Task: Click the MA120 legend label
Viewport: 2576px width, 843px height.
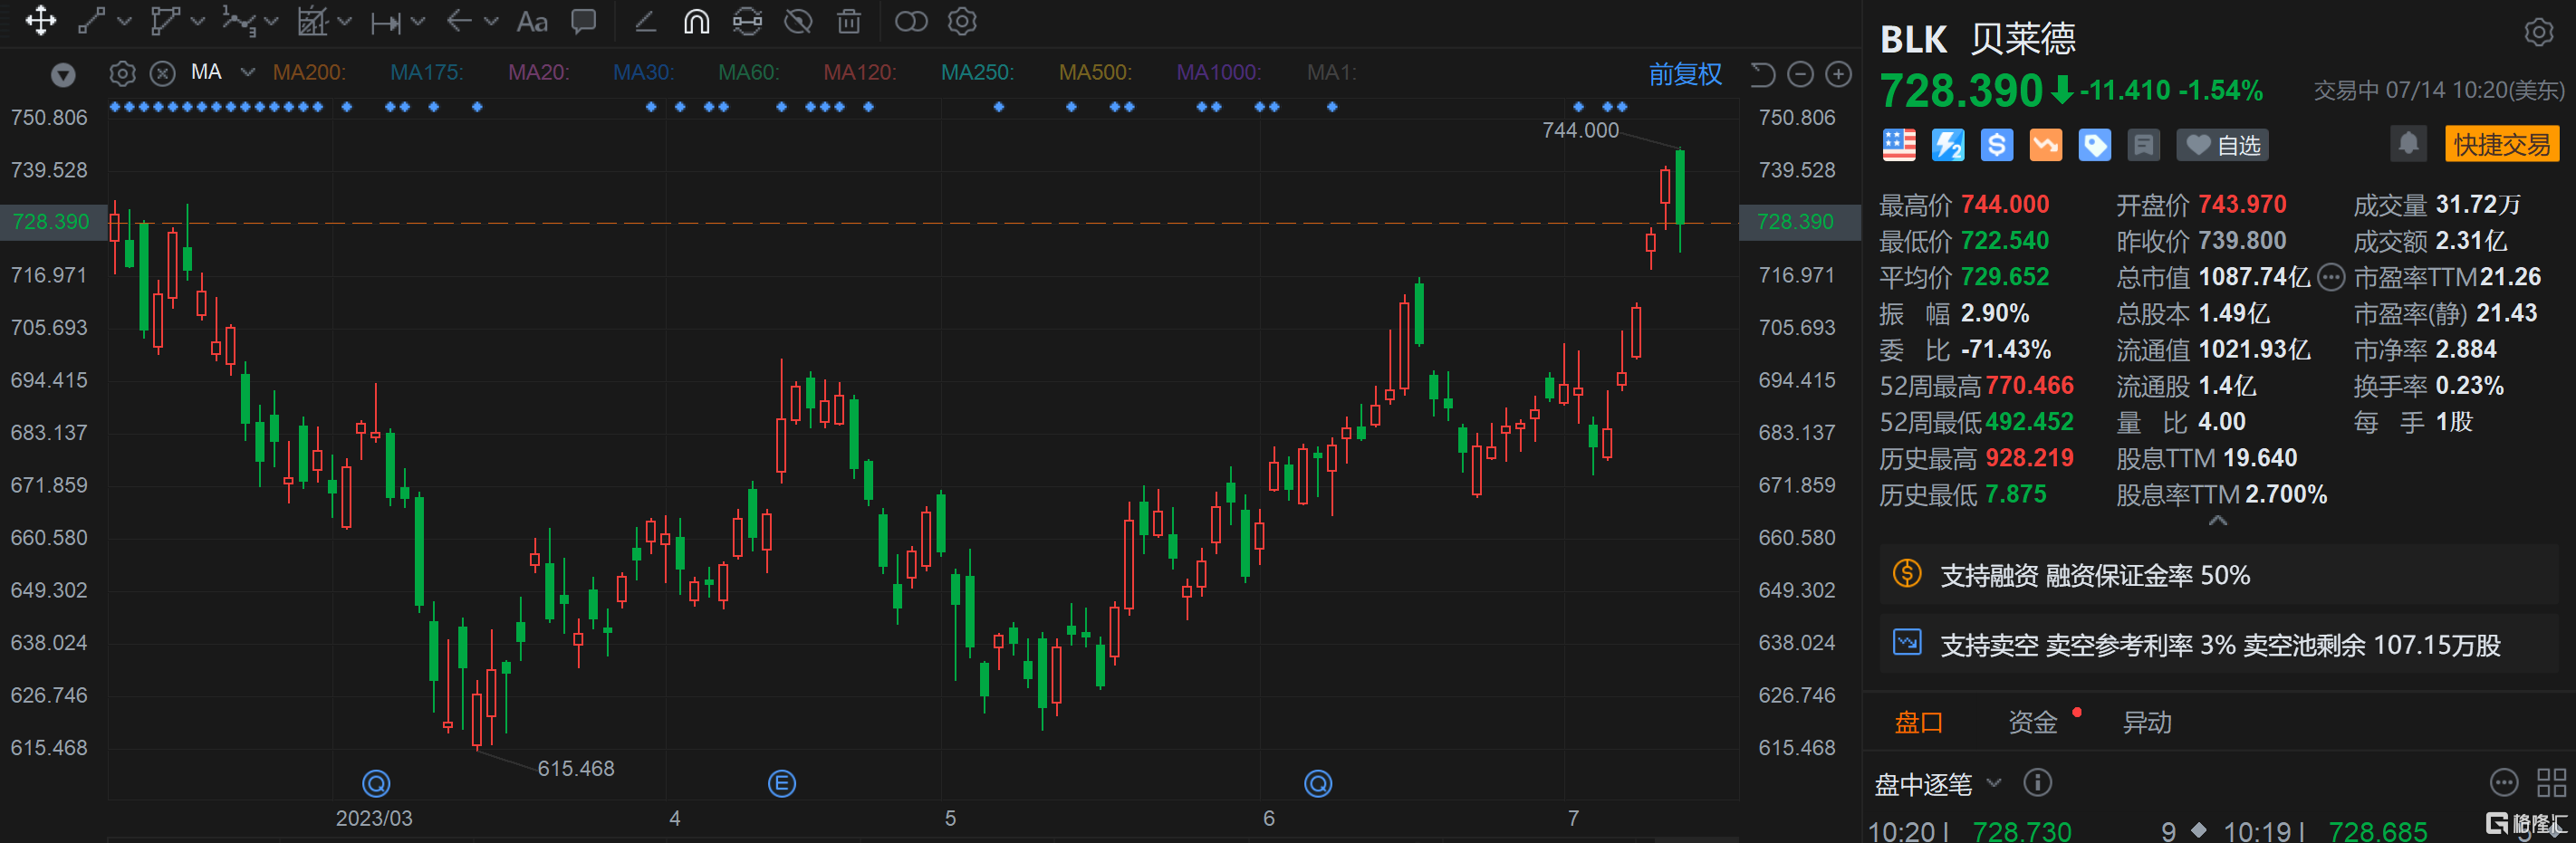Action: tap(859, 72)
